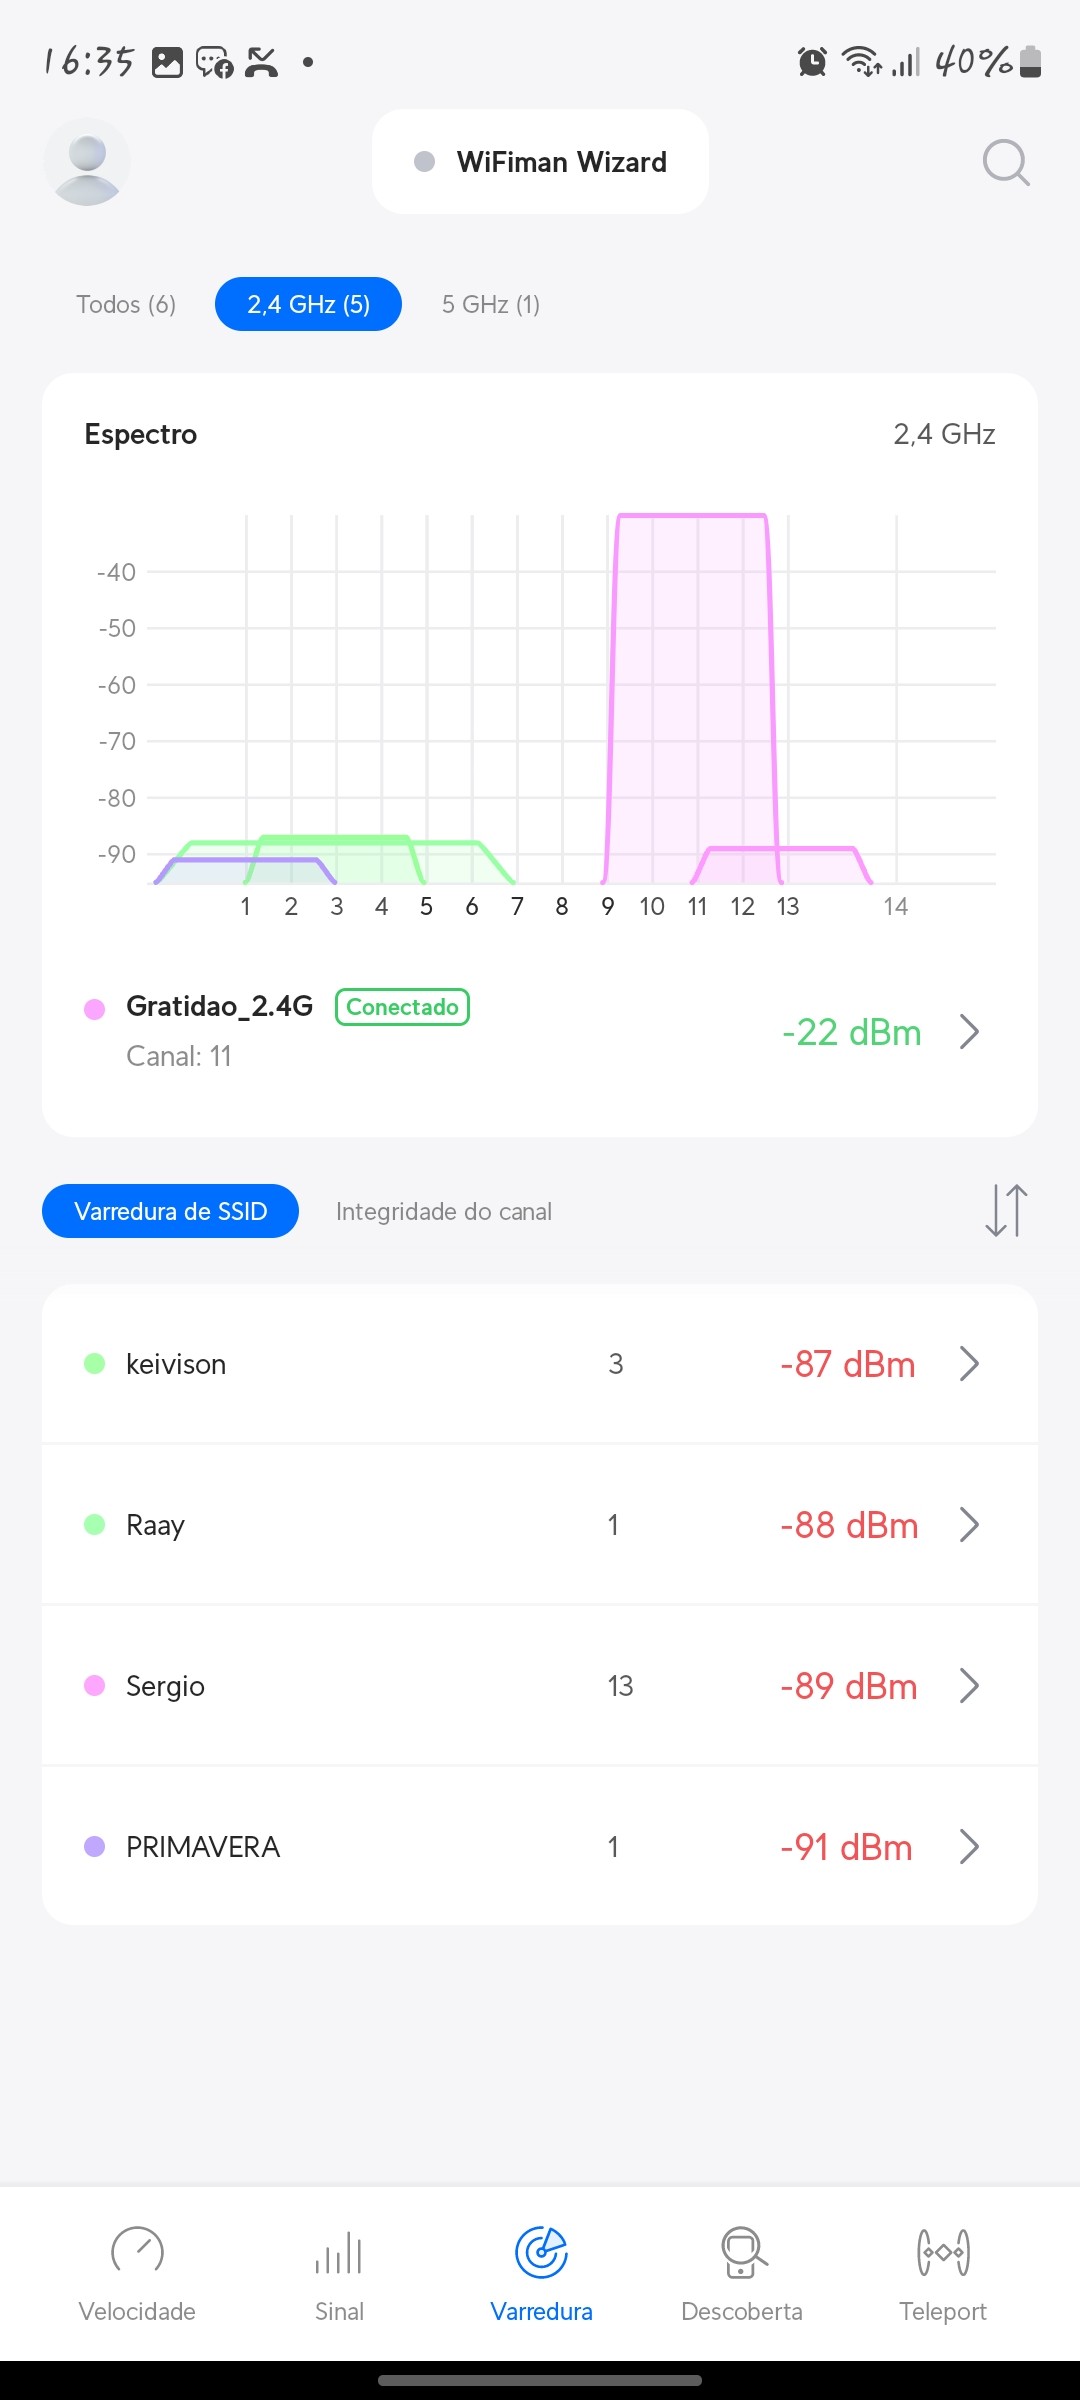The height and width of the screenshot is (2400, 1080).
Task: Select the Varredura scan icon
Action: pos(541,2252)
